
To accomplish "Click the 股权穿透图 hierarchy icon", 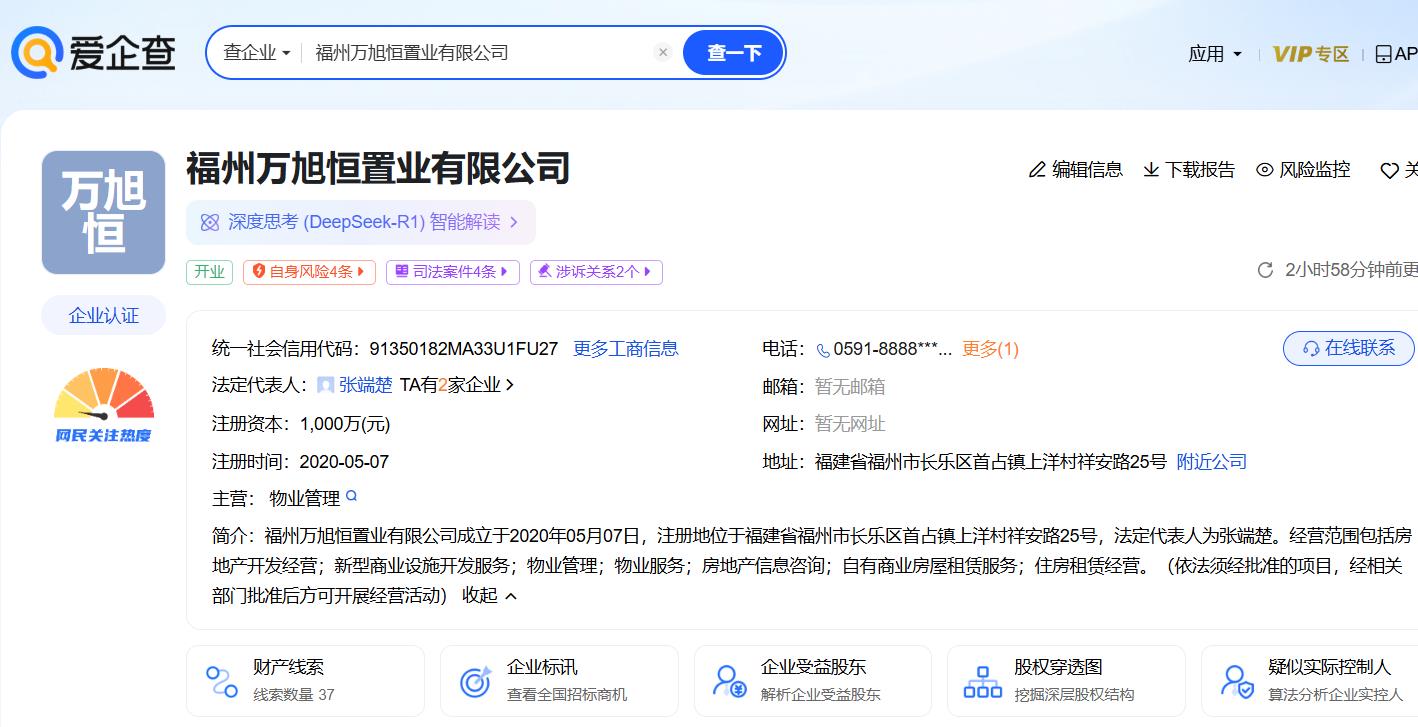I will click(x=982, y=681).
